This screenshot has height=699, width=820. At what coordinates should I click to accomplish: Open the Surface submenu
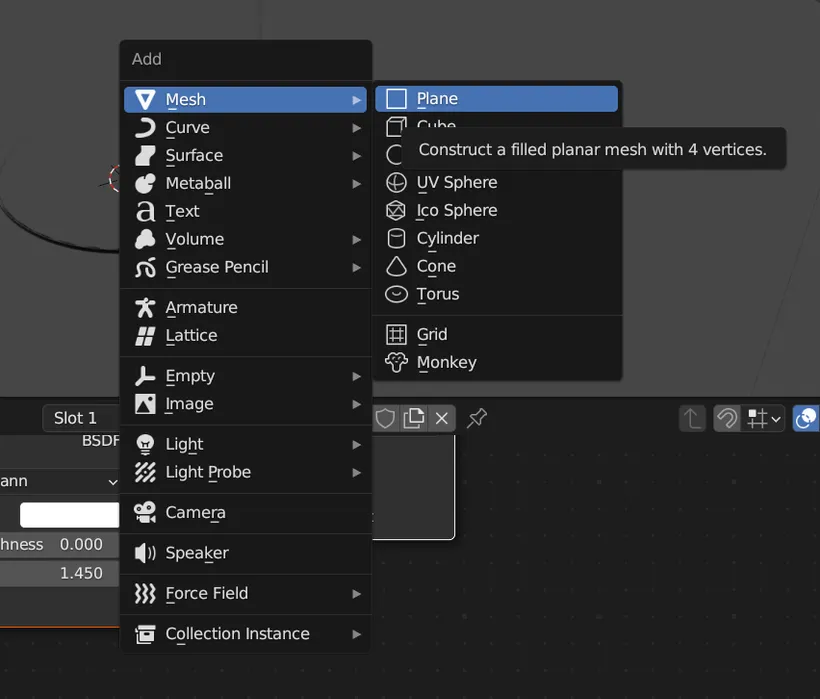coord(245,155)
